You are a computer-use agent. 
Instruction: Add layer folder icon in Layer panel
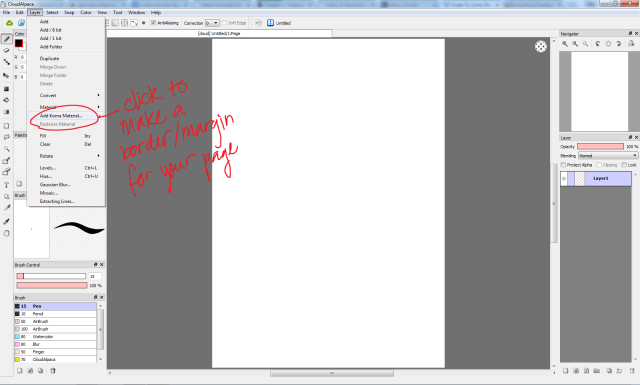tap(597, 371)
